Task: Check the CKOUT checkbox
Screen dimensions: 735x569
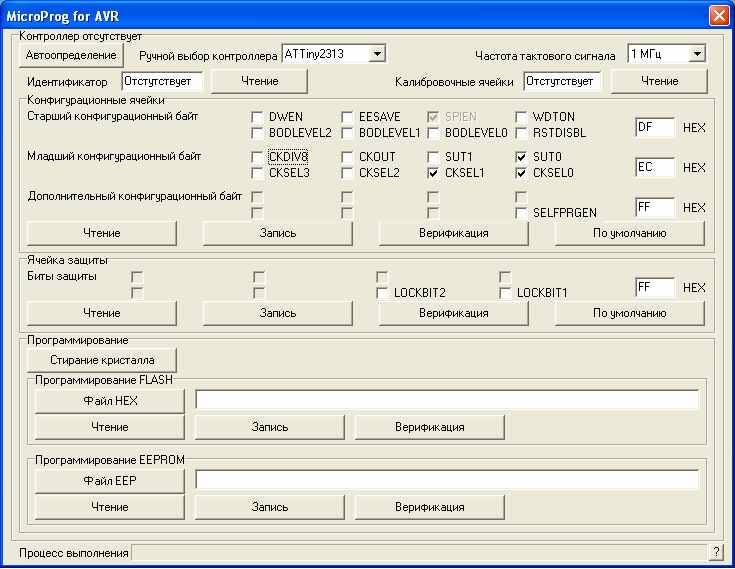Action: click(347, 157)
